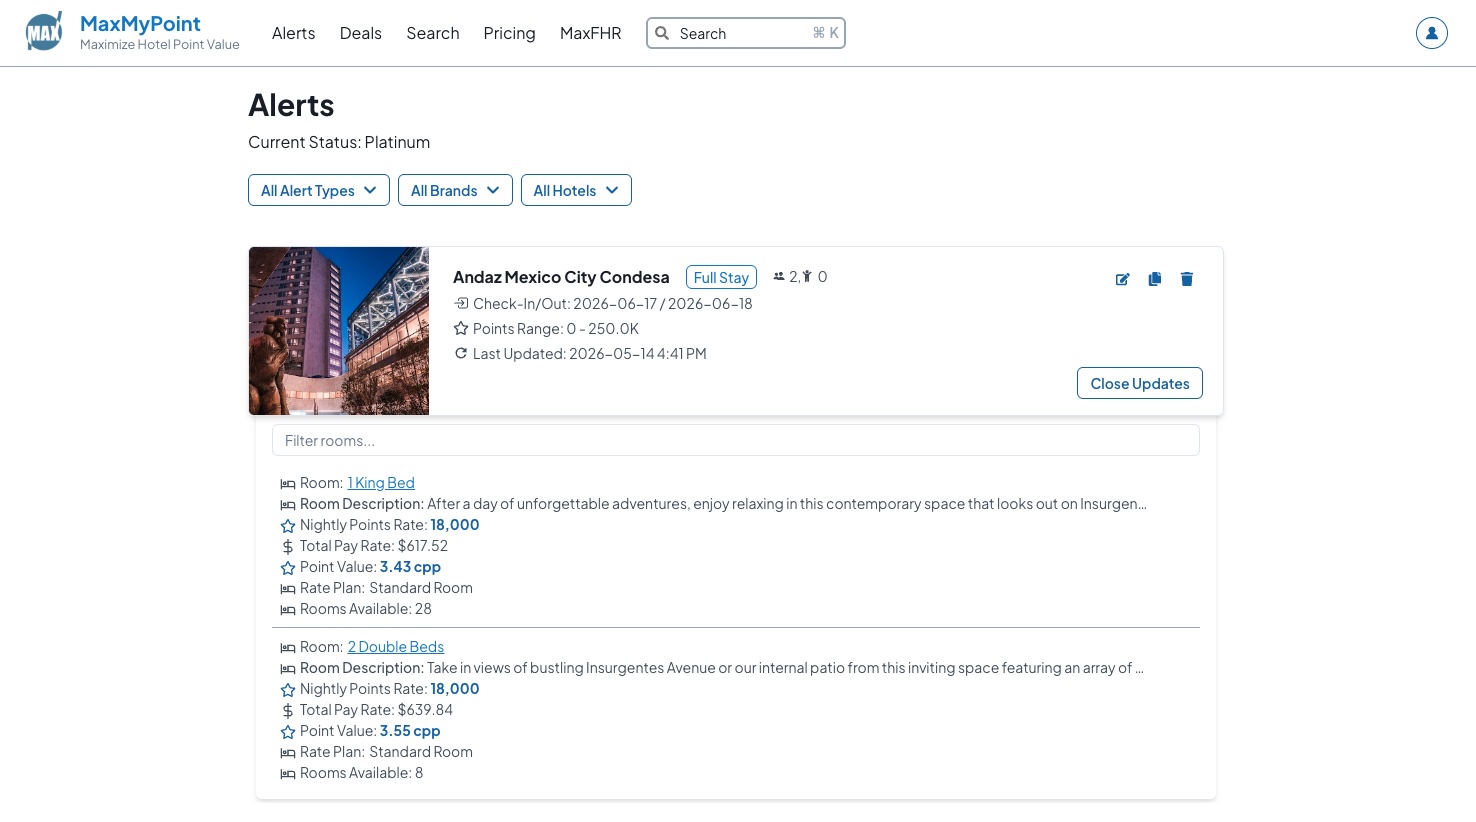
Task: Click the magnifier icon in search box
Action: [662, 33]
